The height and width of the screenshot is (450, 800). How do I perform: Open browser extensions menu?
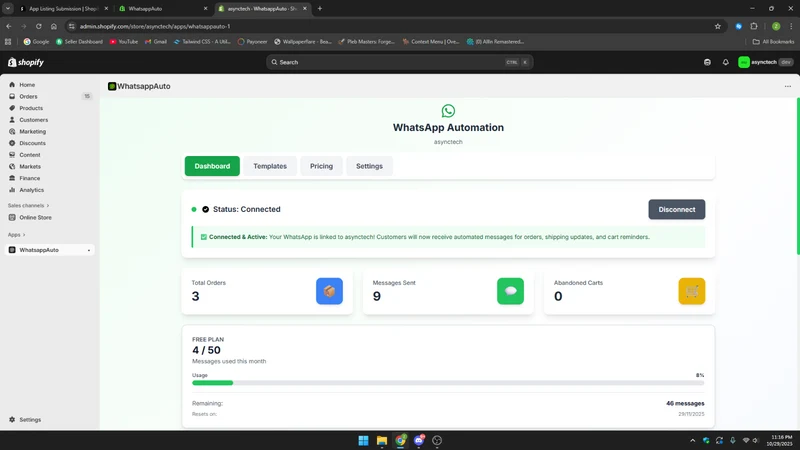tap(754, 26)
